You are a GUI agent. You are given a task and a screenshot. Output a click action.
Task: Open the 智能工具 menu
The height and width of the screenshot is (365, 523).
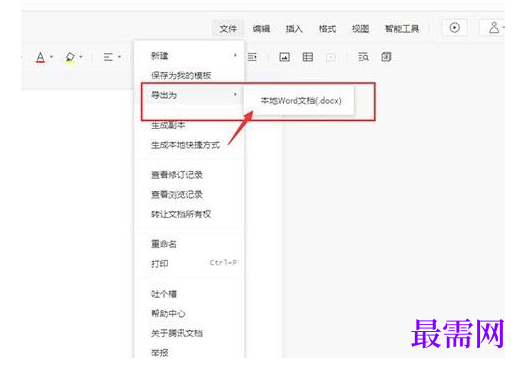402,29
